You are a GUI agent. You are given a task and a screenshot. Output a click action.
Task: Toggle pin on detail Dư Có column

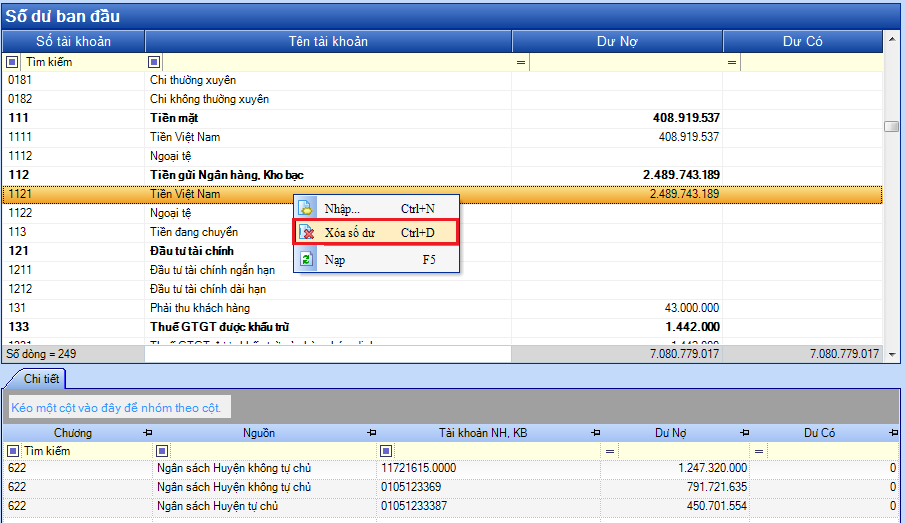coord(893,432)
